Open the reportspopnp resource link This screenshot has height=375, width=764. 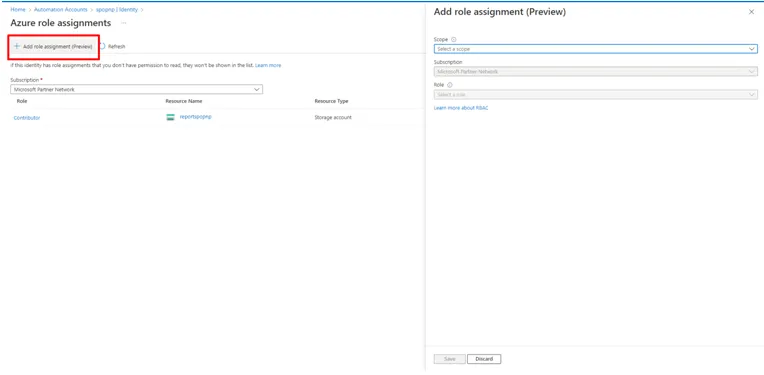point(195,117)
